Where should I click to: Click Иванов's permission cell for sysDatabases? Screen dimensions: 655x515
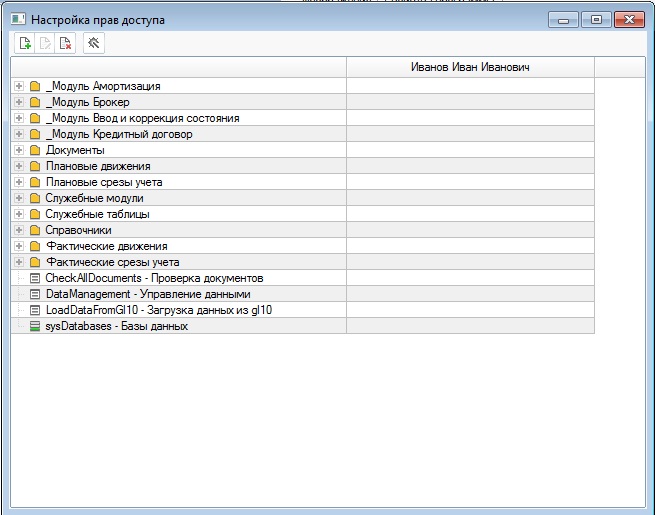470,326
